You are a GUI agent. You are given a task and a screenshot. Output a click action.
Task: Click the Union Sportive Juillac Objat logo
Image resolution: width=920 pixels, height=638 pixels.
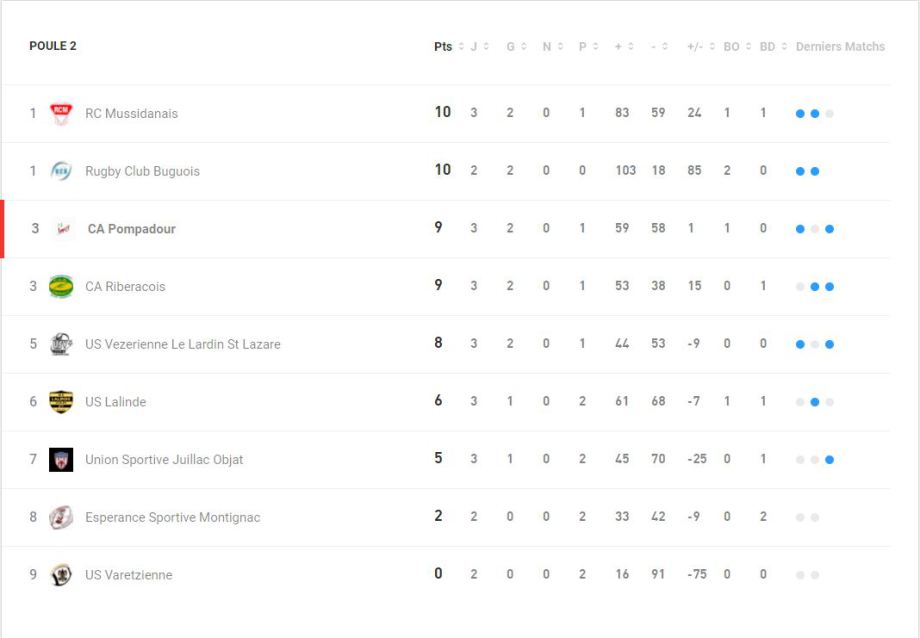[61, 460]
